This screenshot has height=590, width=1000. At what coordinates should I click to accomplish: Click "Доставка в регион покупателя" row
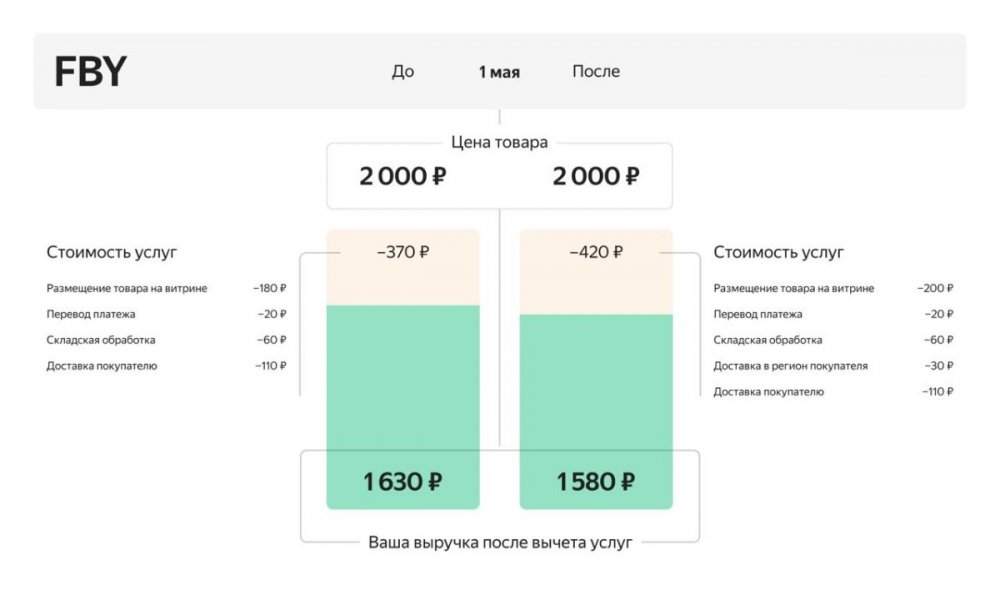tap(790, 366)
